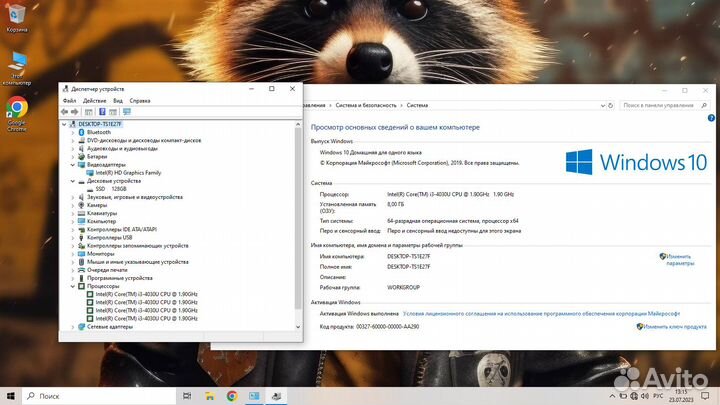
Task: Click the Control Panel search field
Action: (664, 105)
